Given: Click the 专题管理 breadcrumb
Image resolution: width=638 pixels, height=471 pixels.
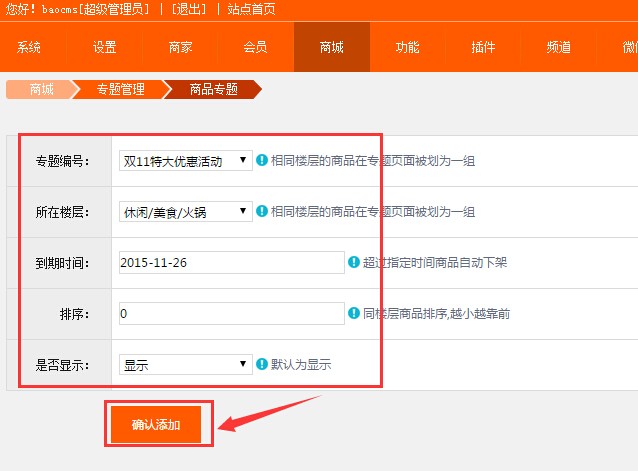Looking at the screenshot, I should pos(121,89).
